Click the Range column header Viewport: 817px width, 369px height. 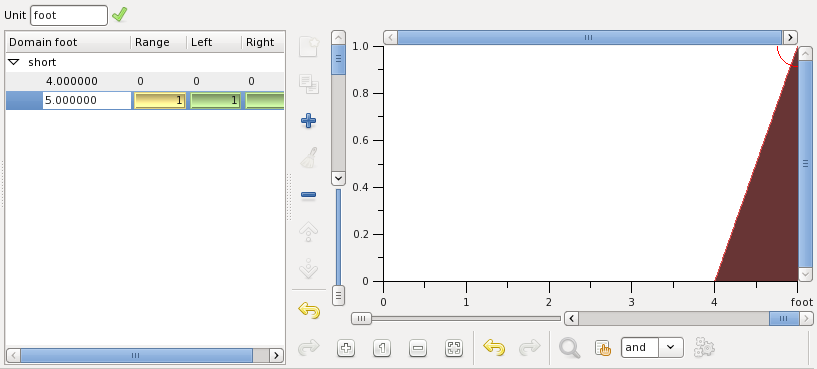coord(158,42)
